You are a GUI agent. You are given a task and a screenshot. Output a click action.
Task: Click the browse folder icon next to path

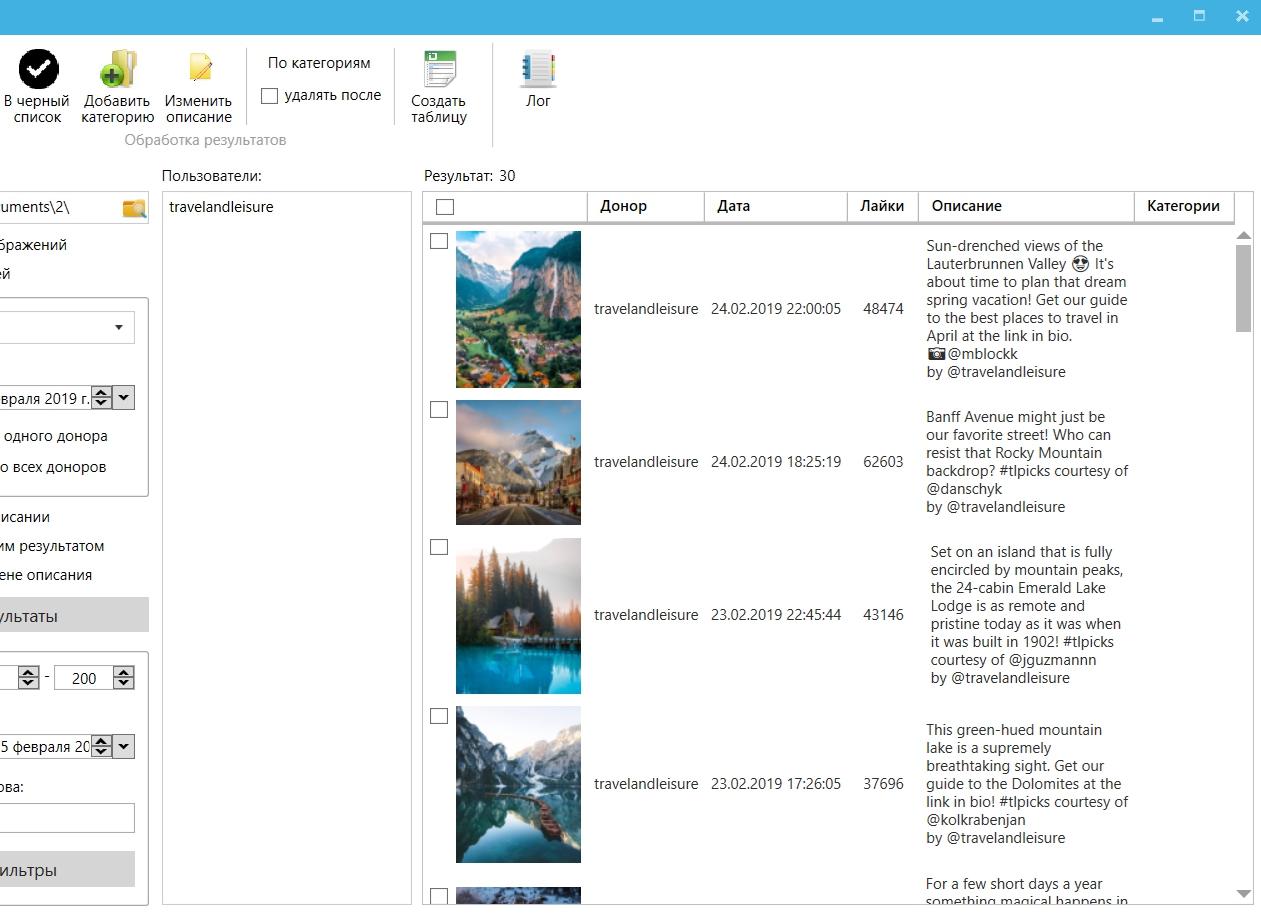pyautogui.click(x=134, y=208)
